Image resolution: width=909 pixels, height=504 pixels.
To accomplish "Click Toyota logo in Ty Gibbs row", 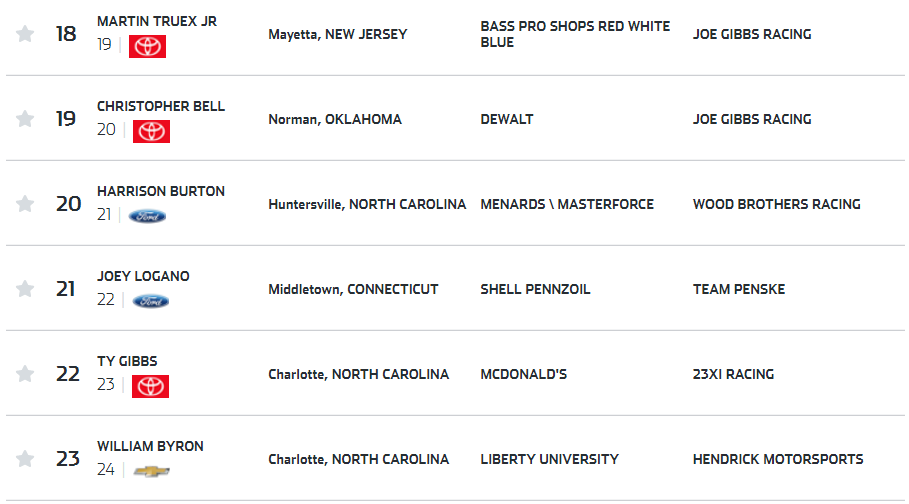I will coord(150,386).
